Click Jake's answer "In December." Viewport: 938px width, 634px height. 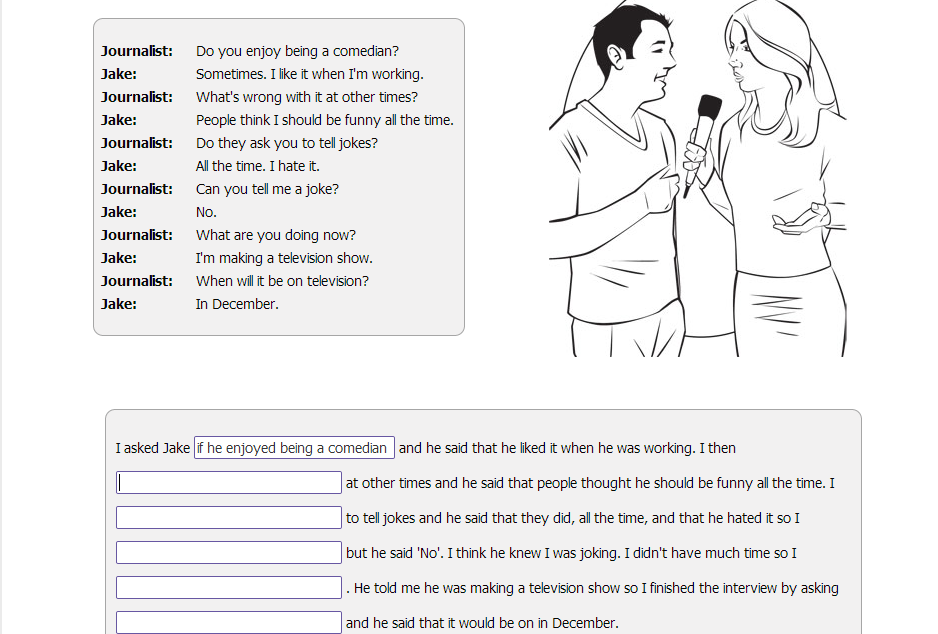[237, 304]
